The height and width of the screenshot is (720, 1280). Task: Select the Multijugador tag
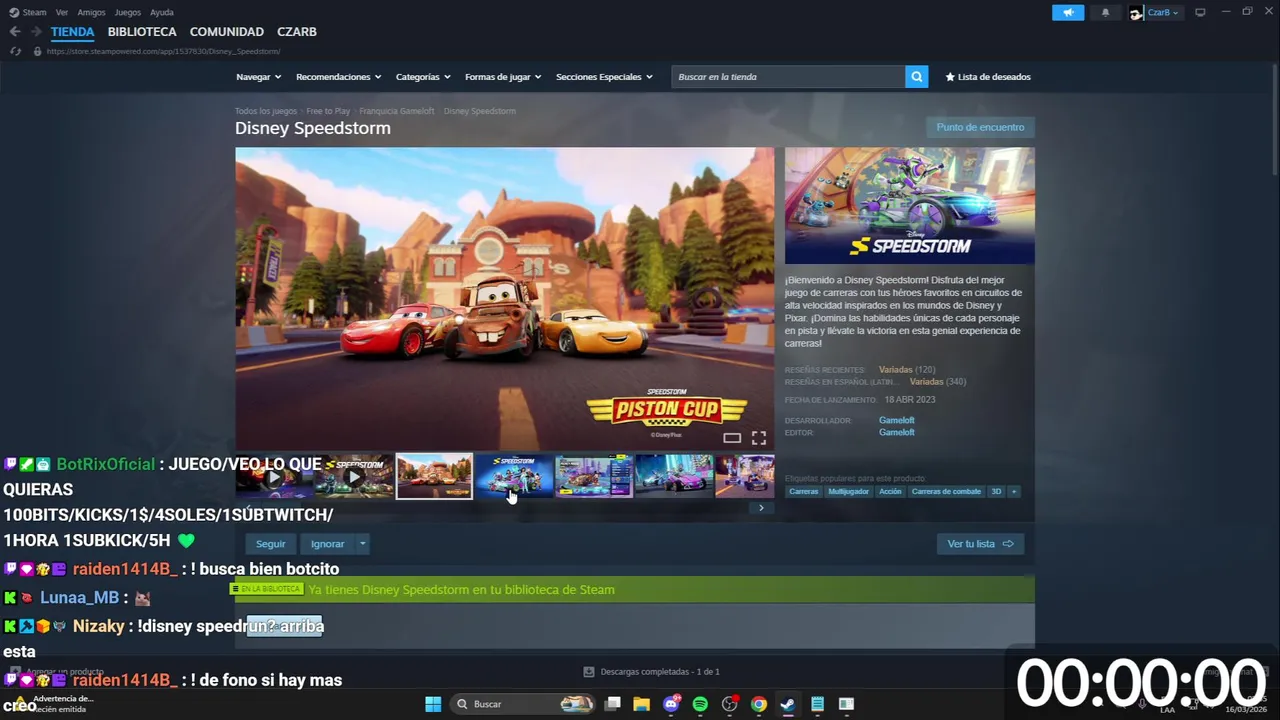[848, 492]
